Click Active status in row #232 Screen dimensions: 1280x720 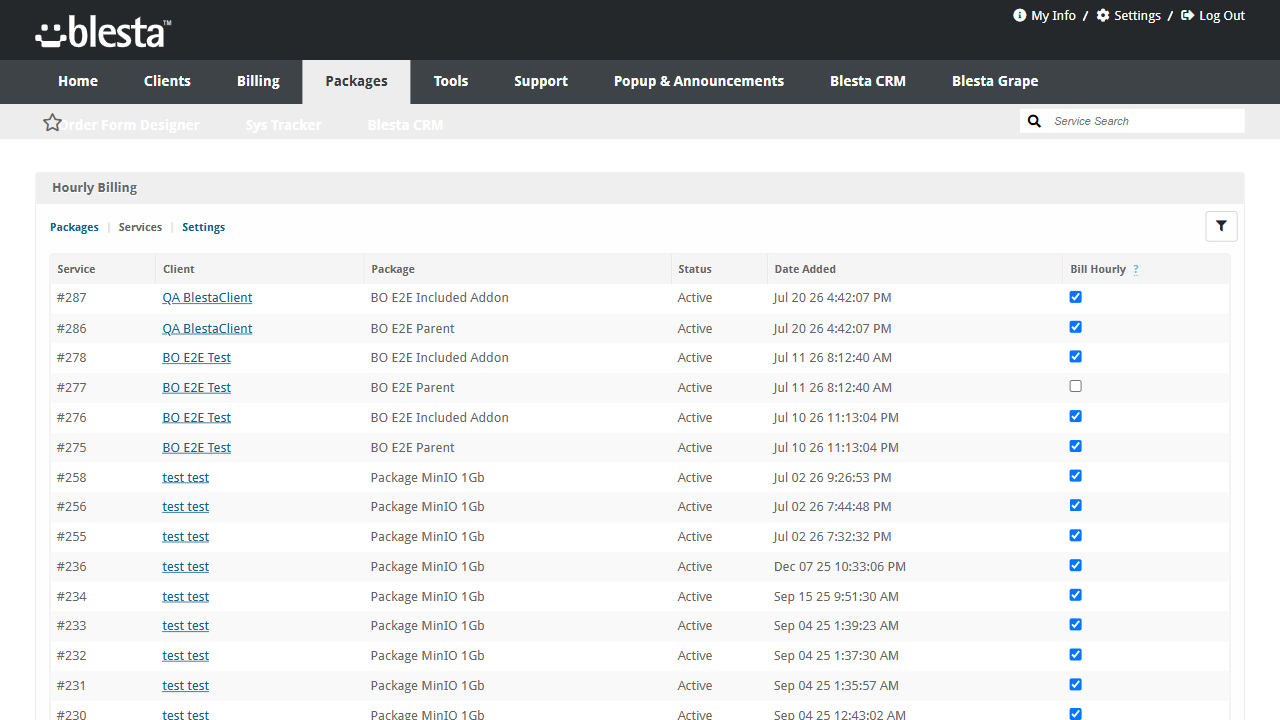tap(695, 655)
